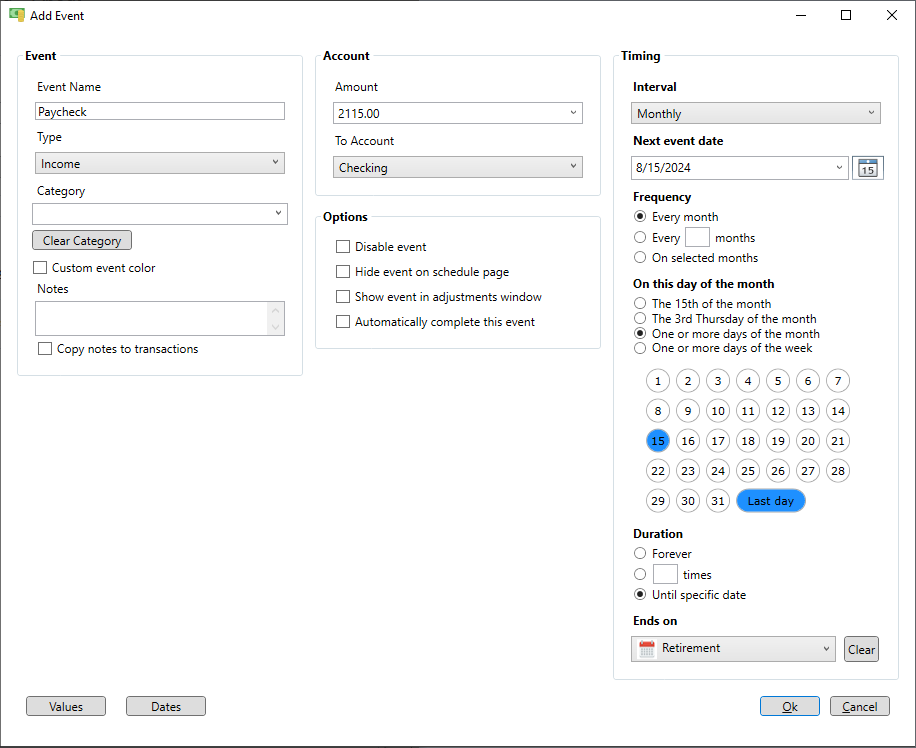This screenshot has width=916, height=748.
Task: Expand the Amount dropdown
Action: [573, 113]
